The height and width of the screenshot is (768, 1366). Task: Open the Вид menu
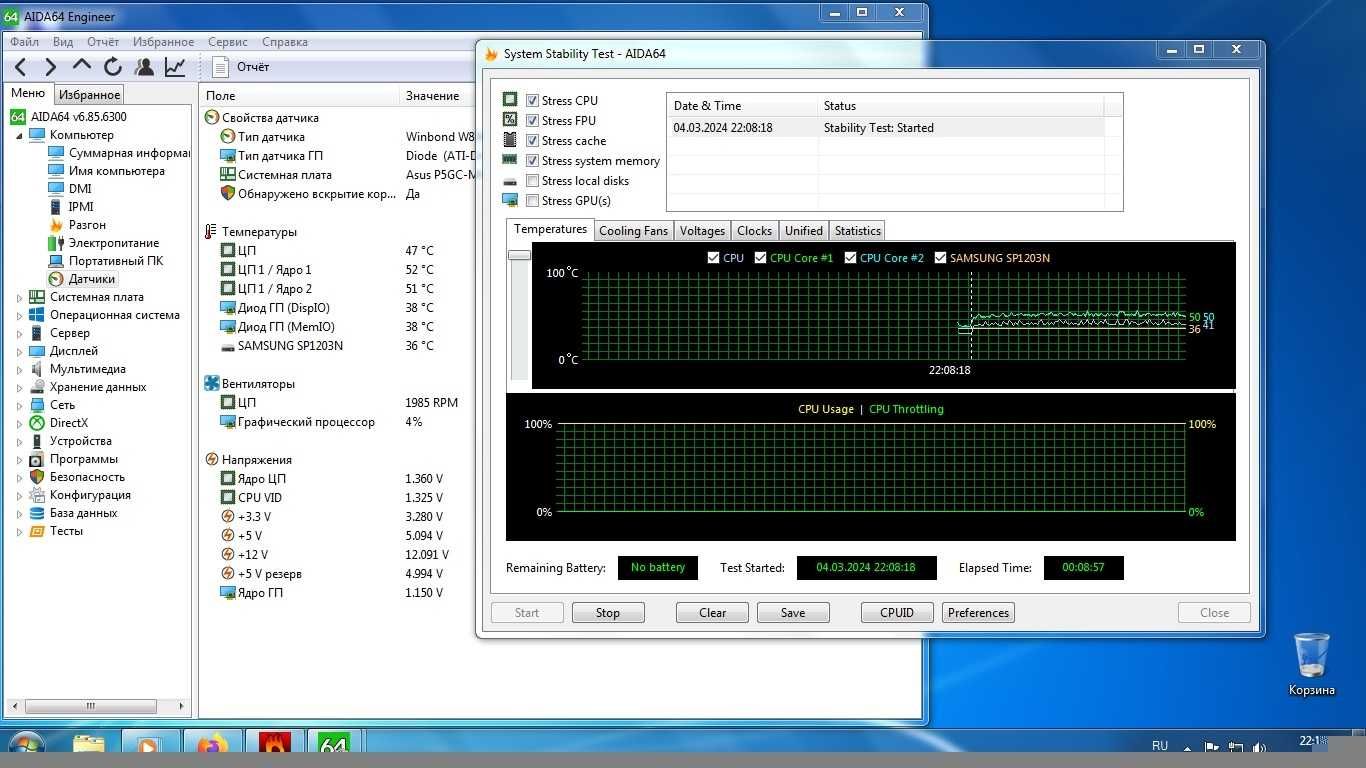click(63, 42)
